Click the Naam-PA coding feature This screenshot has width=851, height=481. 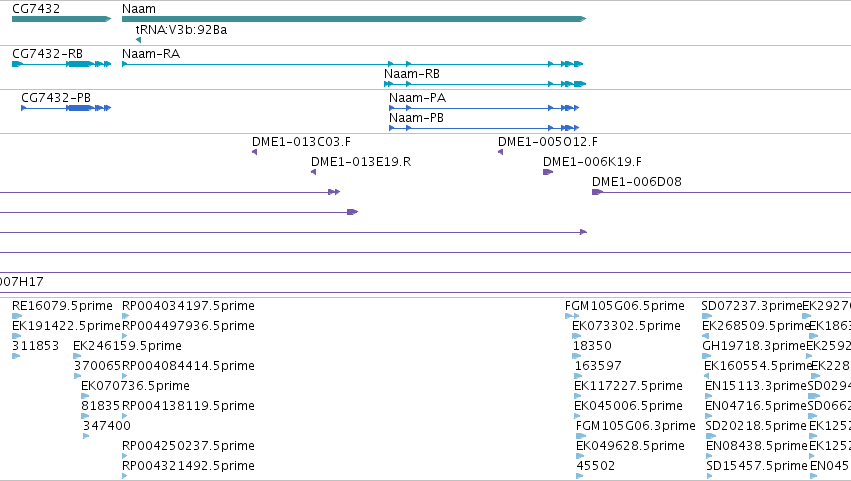484,108
